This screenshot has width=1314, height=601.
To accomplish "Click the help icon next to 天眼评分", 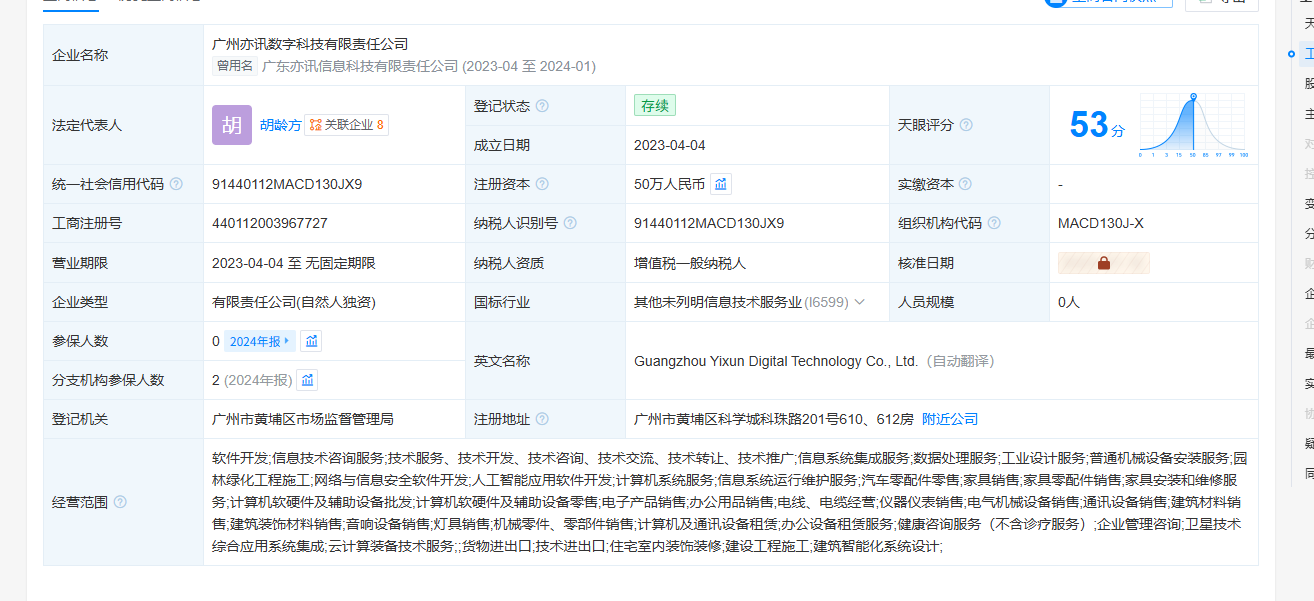I will click(x=966, y=125).
